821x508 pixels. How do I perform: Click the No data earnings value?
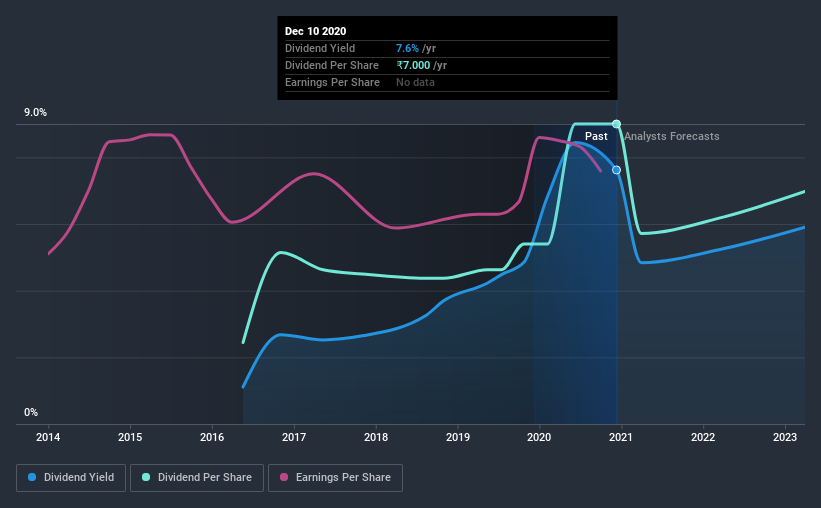point(415,82)
